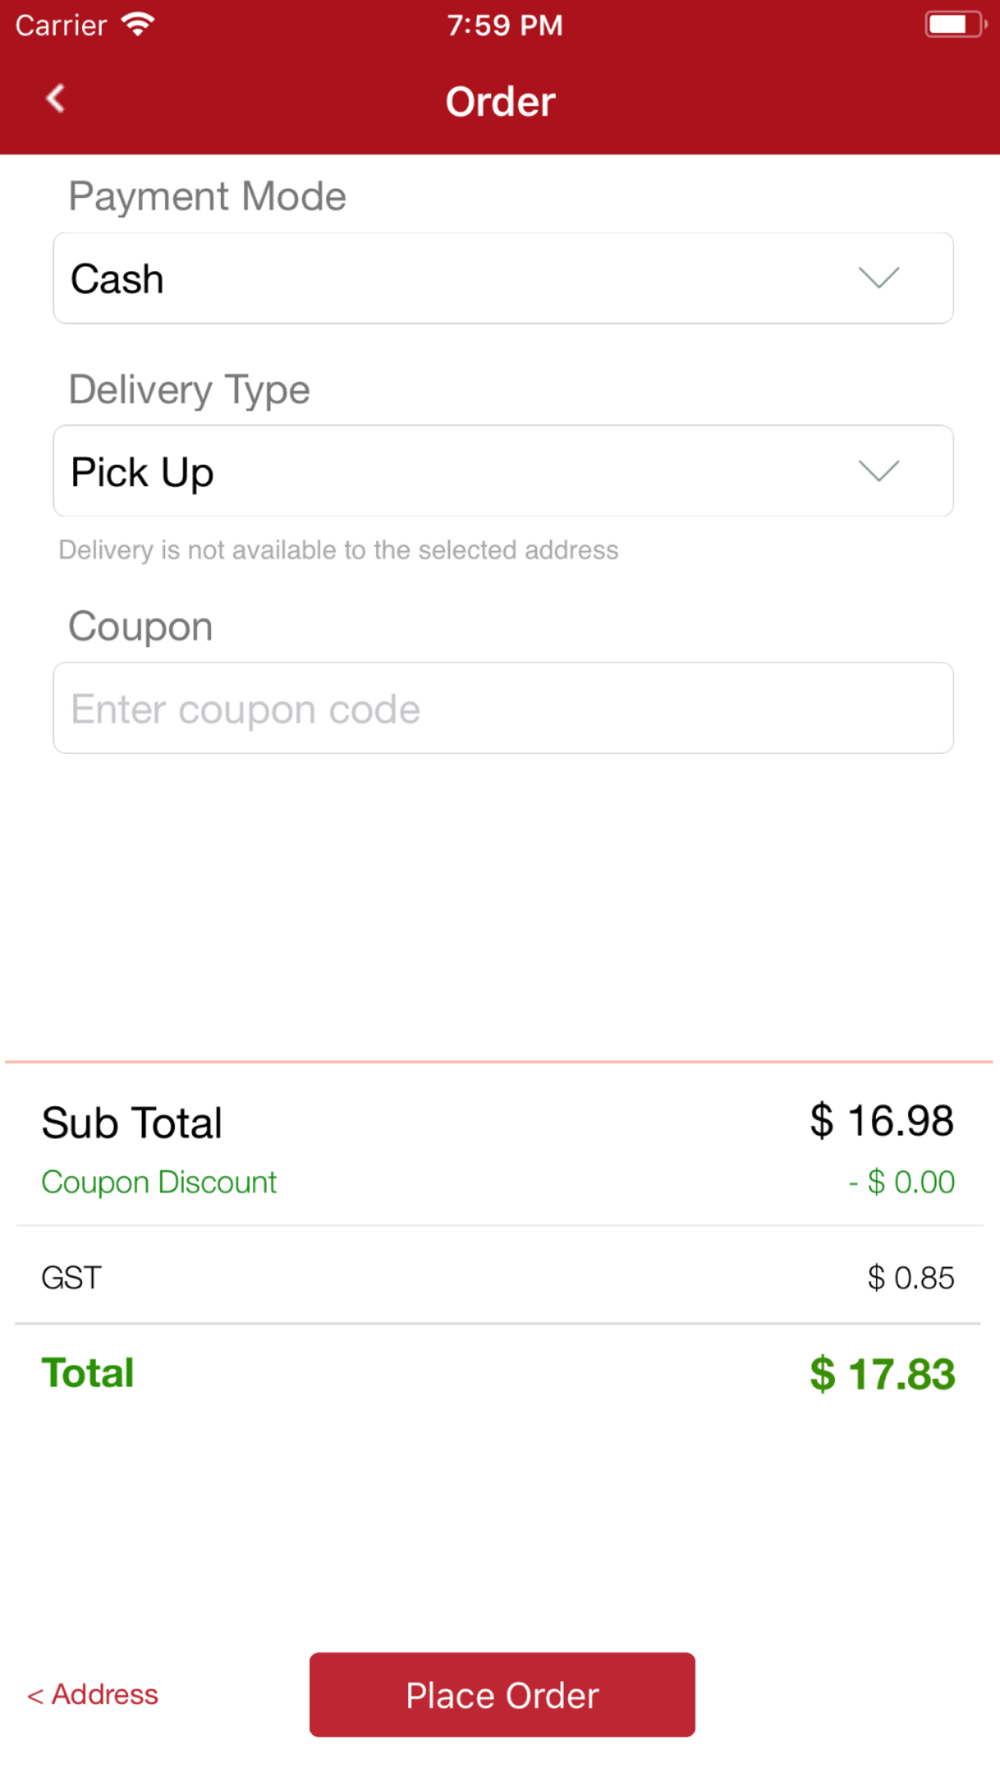Screen dimensions: 1000x1778
Task: Tap the GST amount $ 0.85
Action: [x=911, y=1277]
